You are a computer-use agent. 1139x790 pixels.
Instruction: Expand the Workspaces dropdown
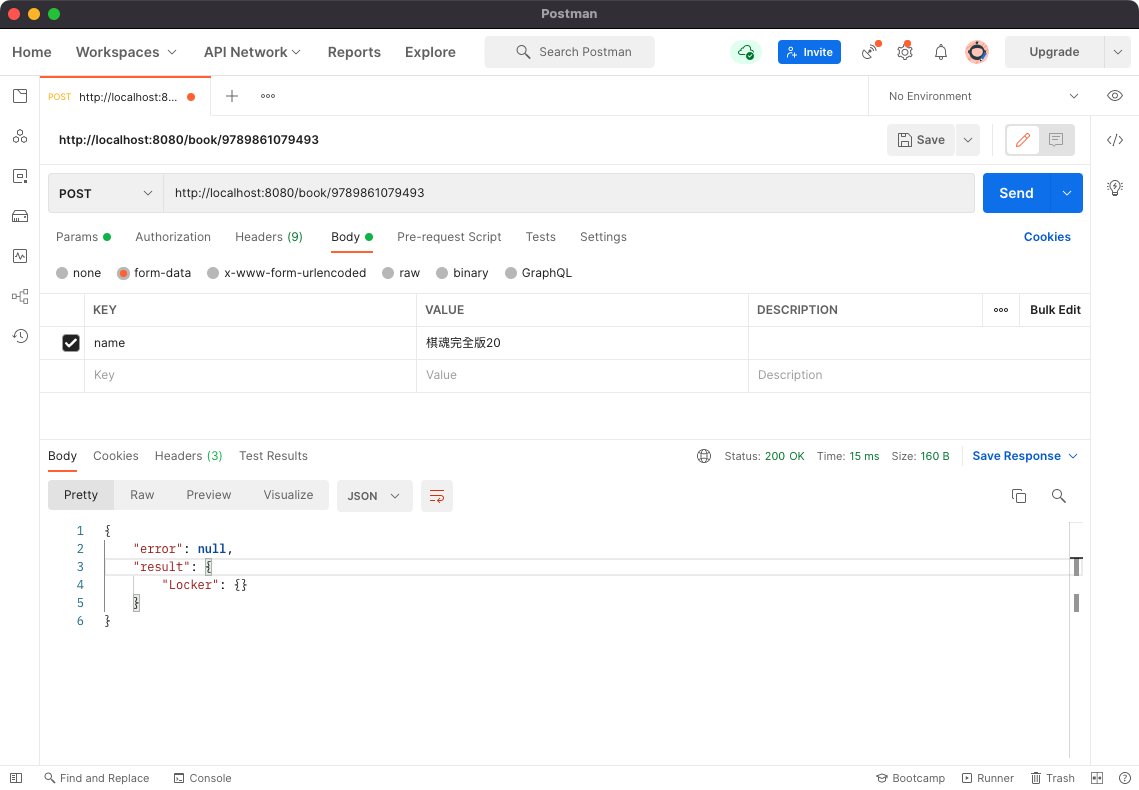[x=126, y=52]
